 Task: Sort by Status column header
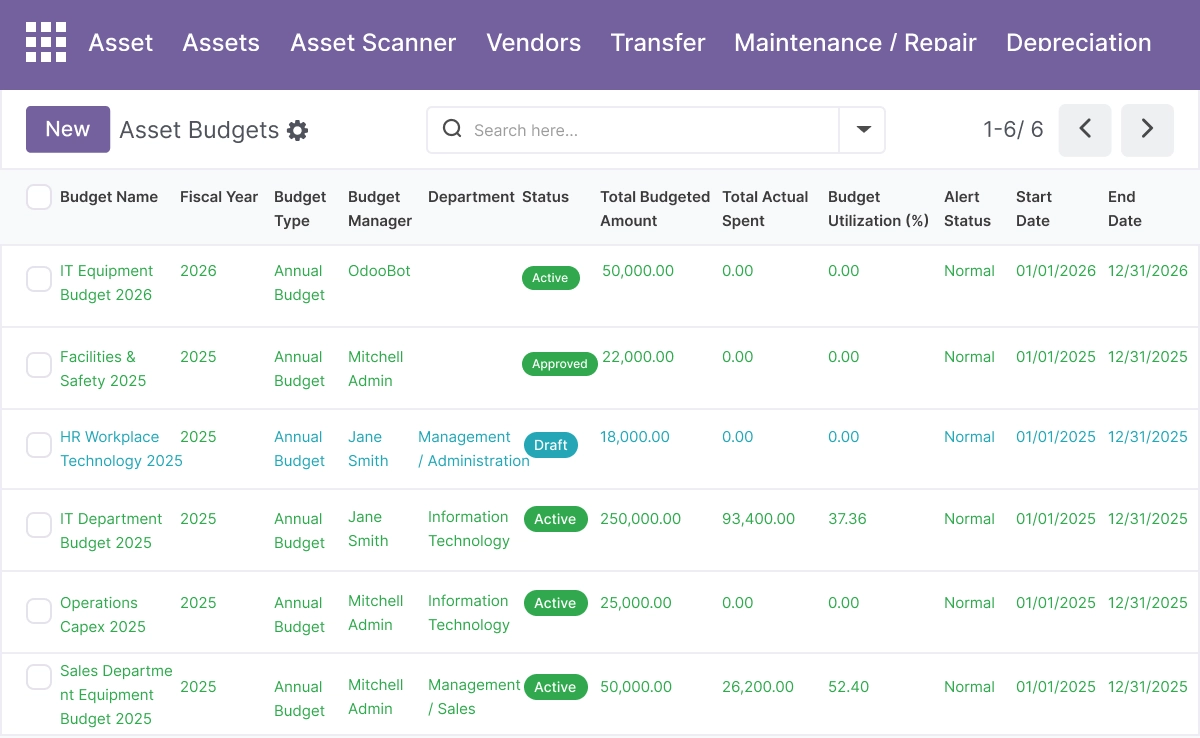[x=545, y=197]
